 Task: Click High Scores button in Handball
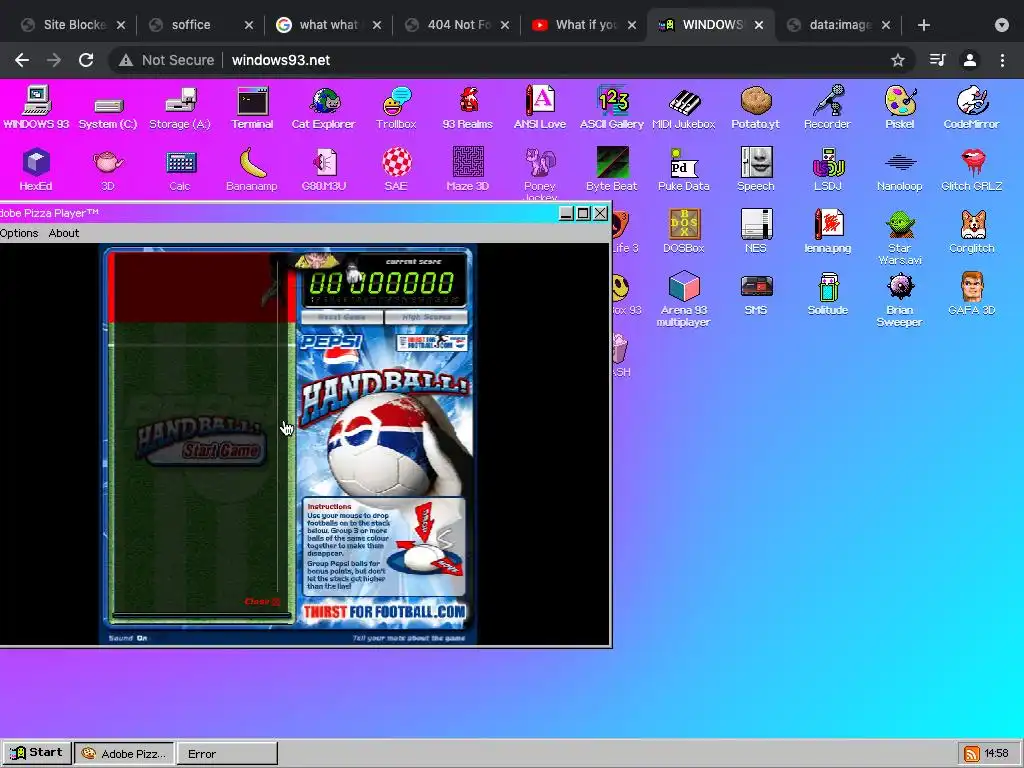pyautogui.click(x=426, y=317)
